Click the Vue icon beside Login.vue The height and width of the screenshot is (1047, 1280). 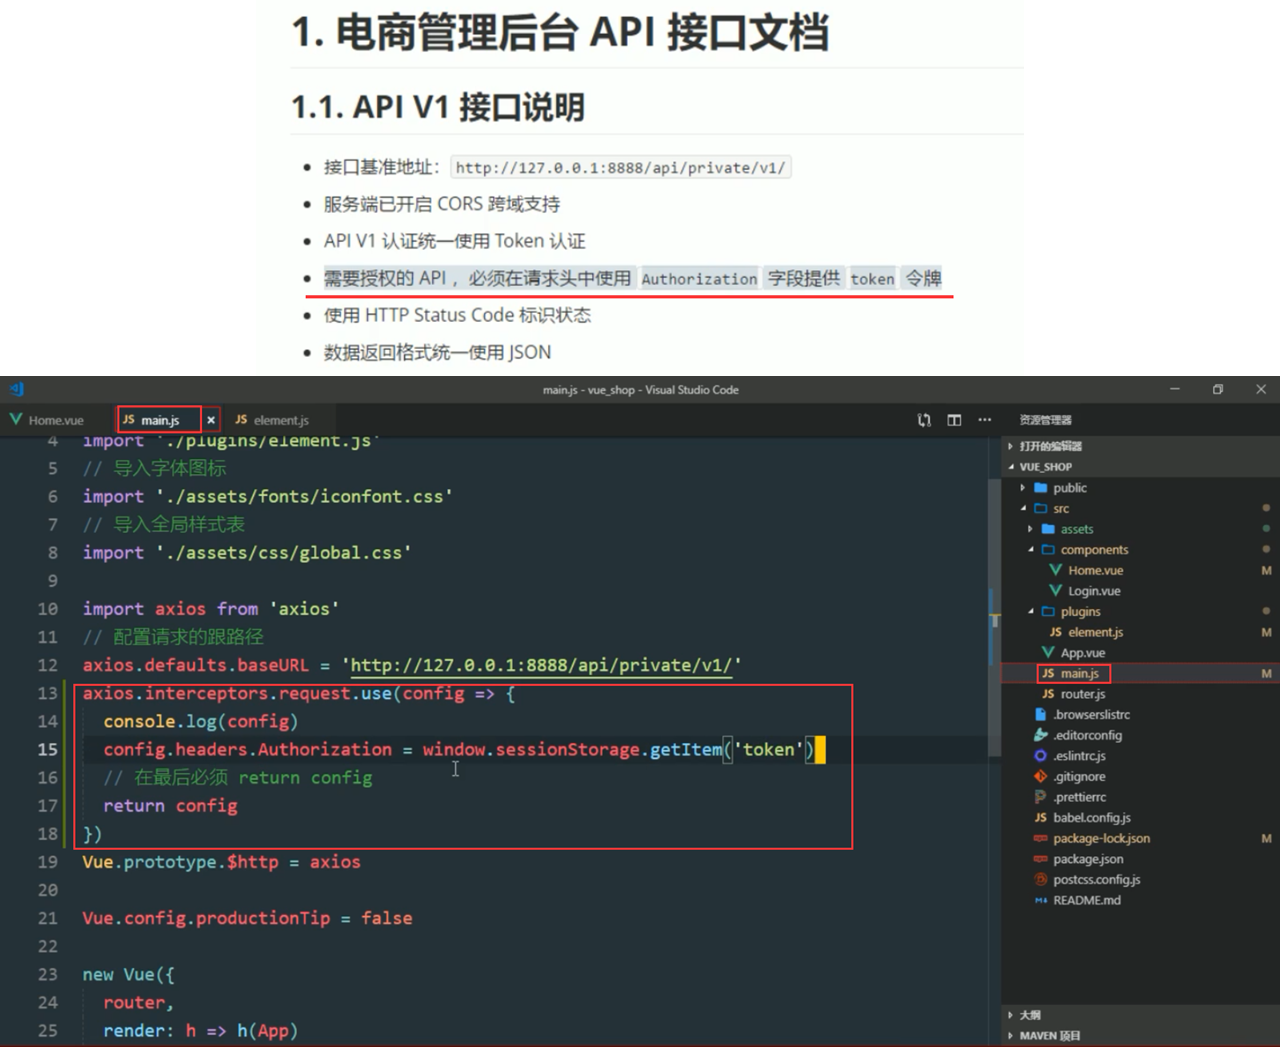(1055, 591)
